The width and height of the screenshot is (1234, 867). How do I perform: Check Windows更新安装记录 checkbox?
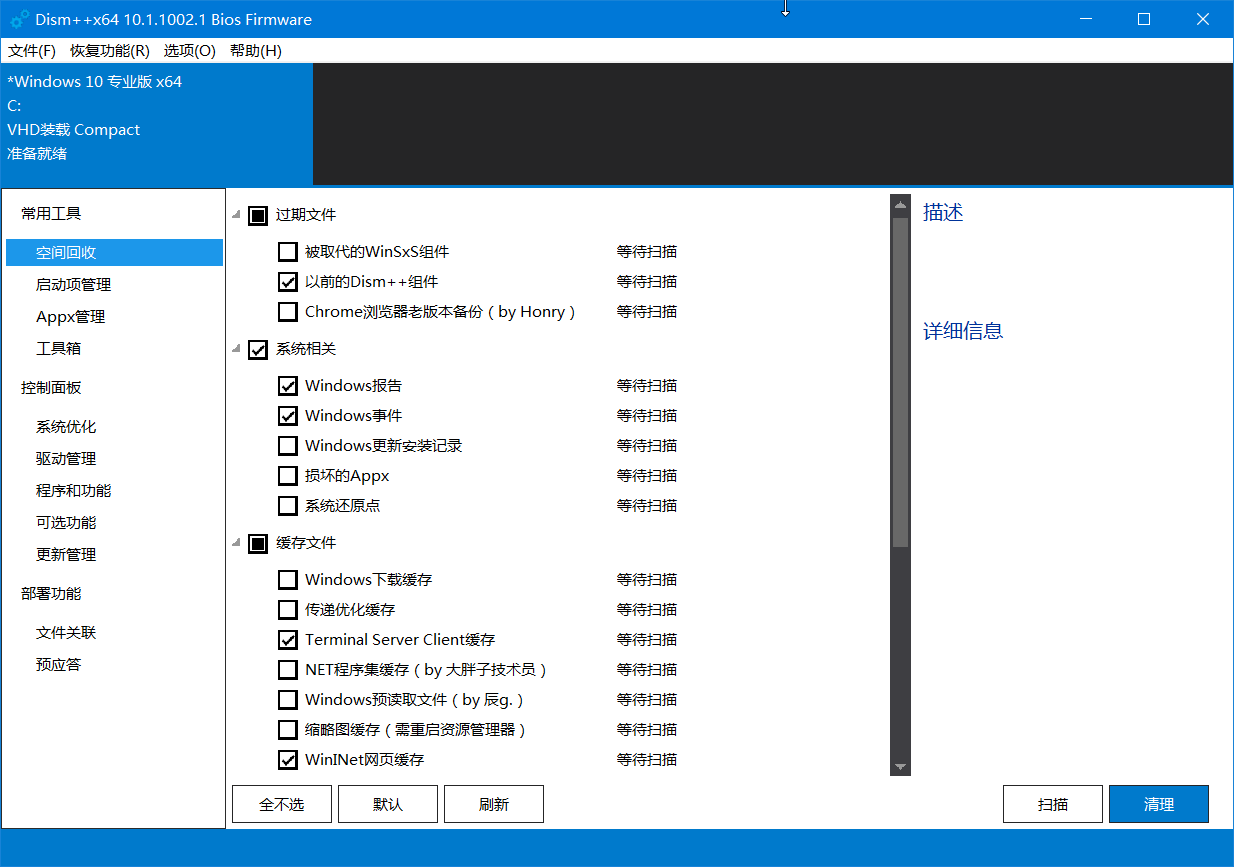tap(288, 446)
